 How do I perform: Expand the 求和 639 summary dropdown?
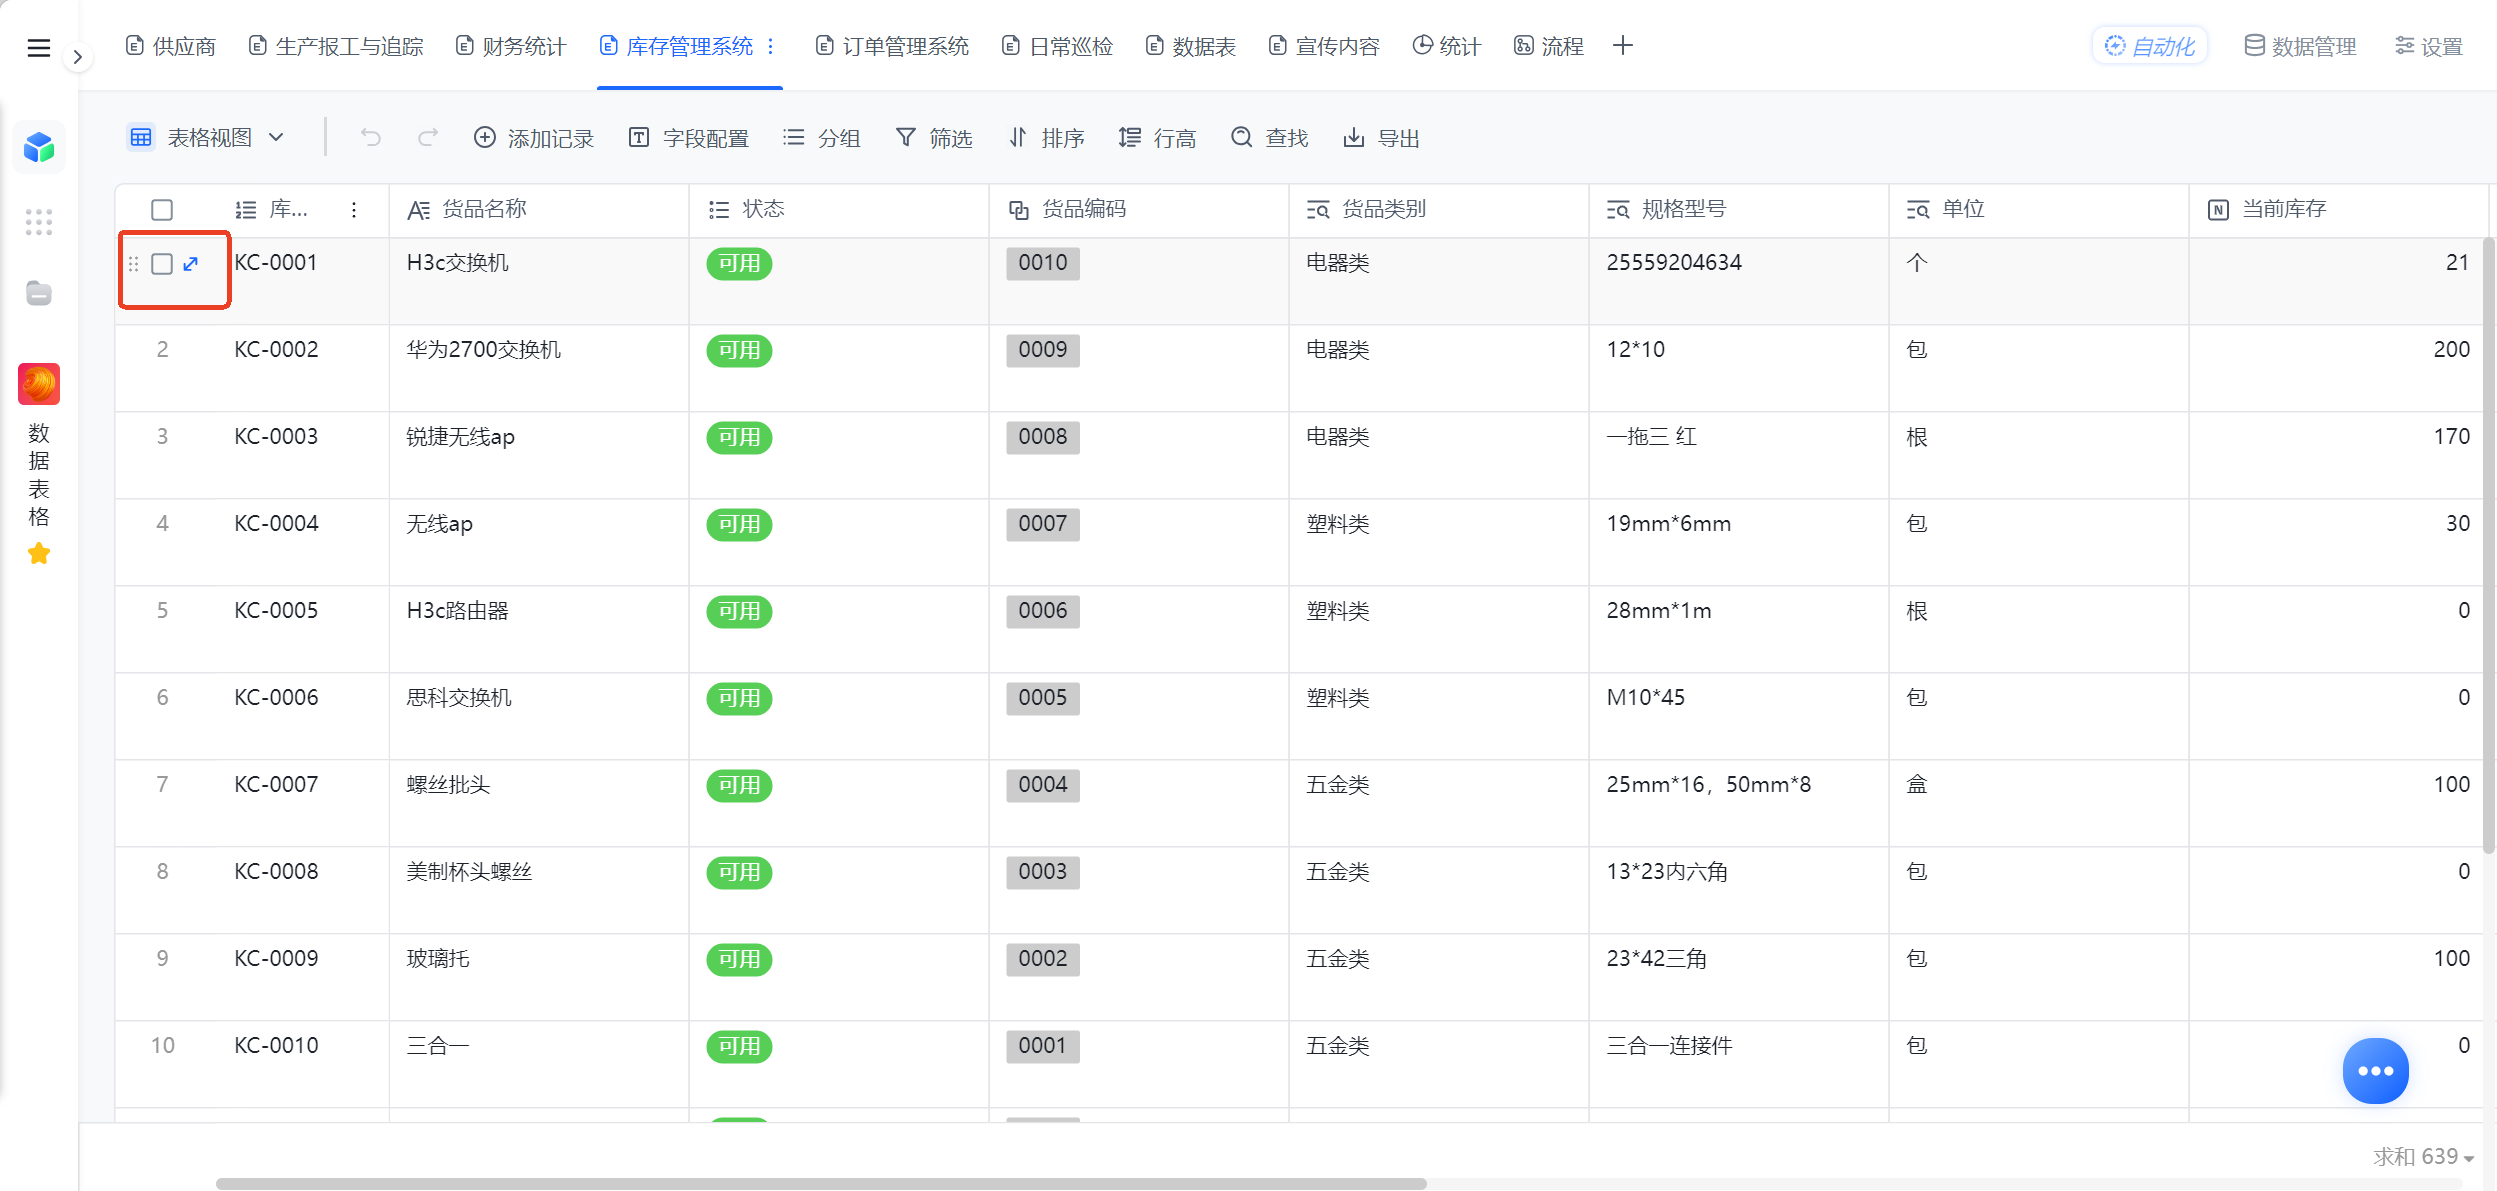[x=2424, y=1157]
